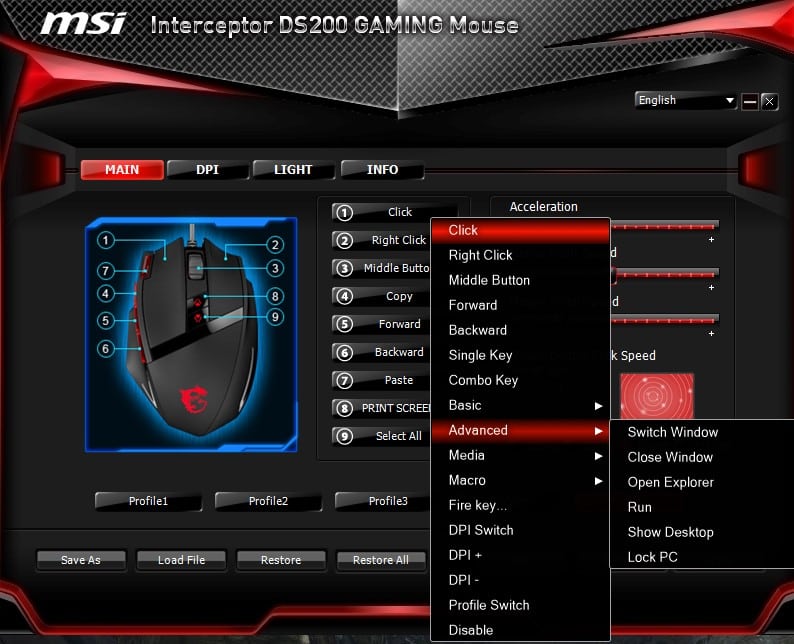Click the Load File button
The height and width of the screenshot is (644, 794).
(181, 560)
